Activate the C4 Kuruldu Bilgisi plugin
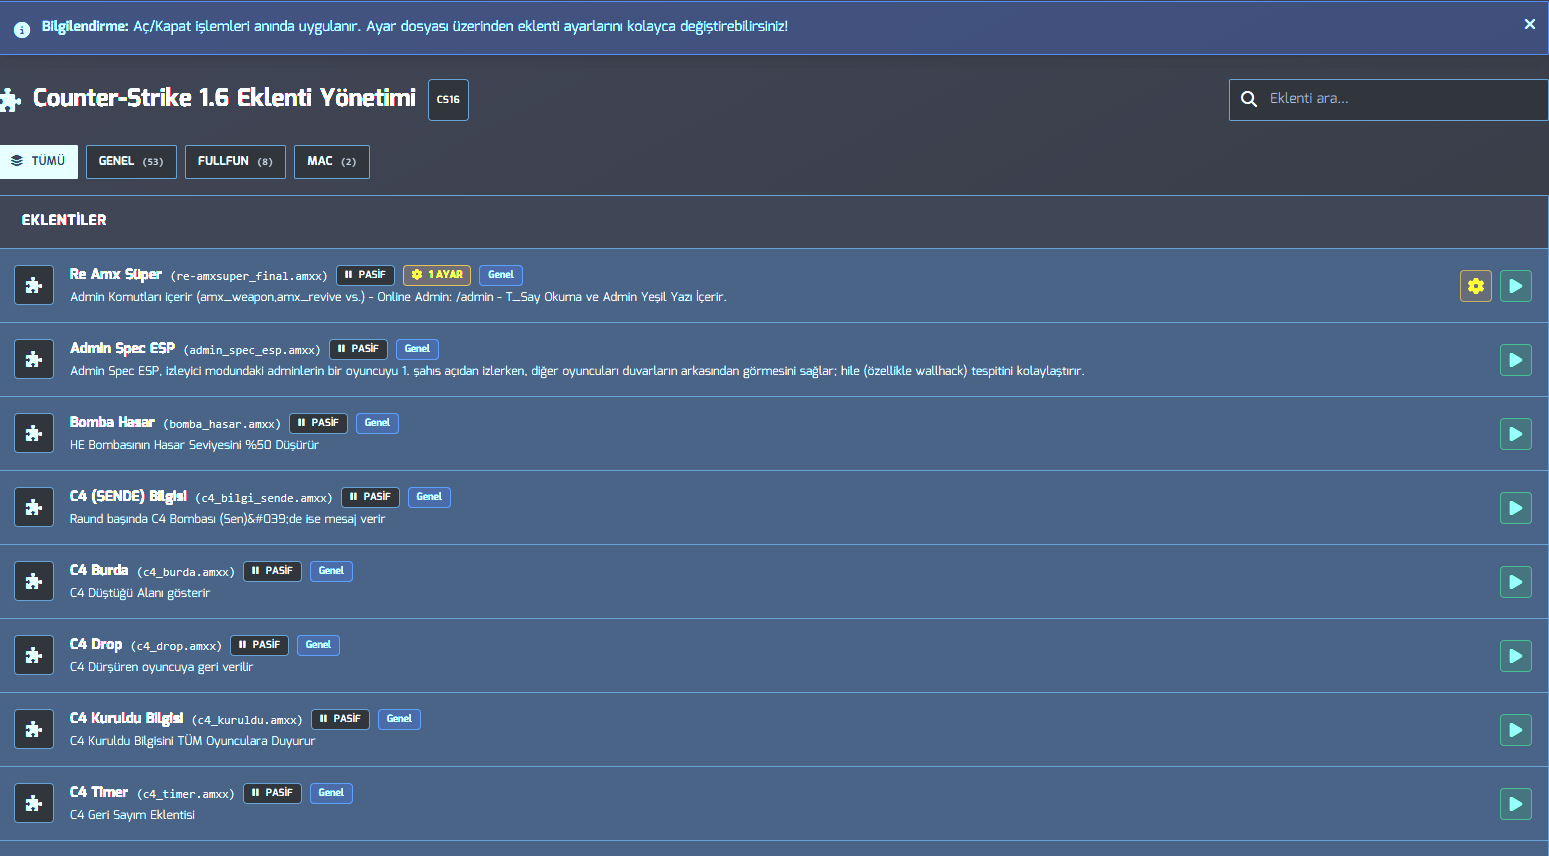The height and width of the screenshot is (856, 1549). [1516, 730]
